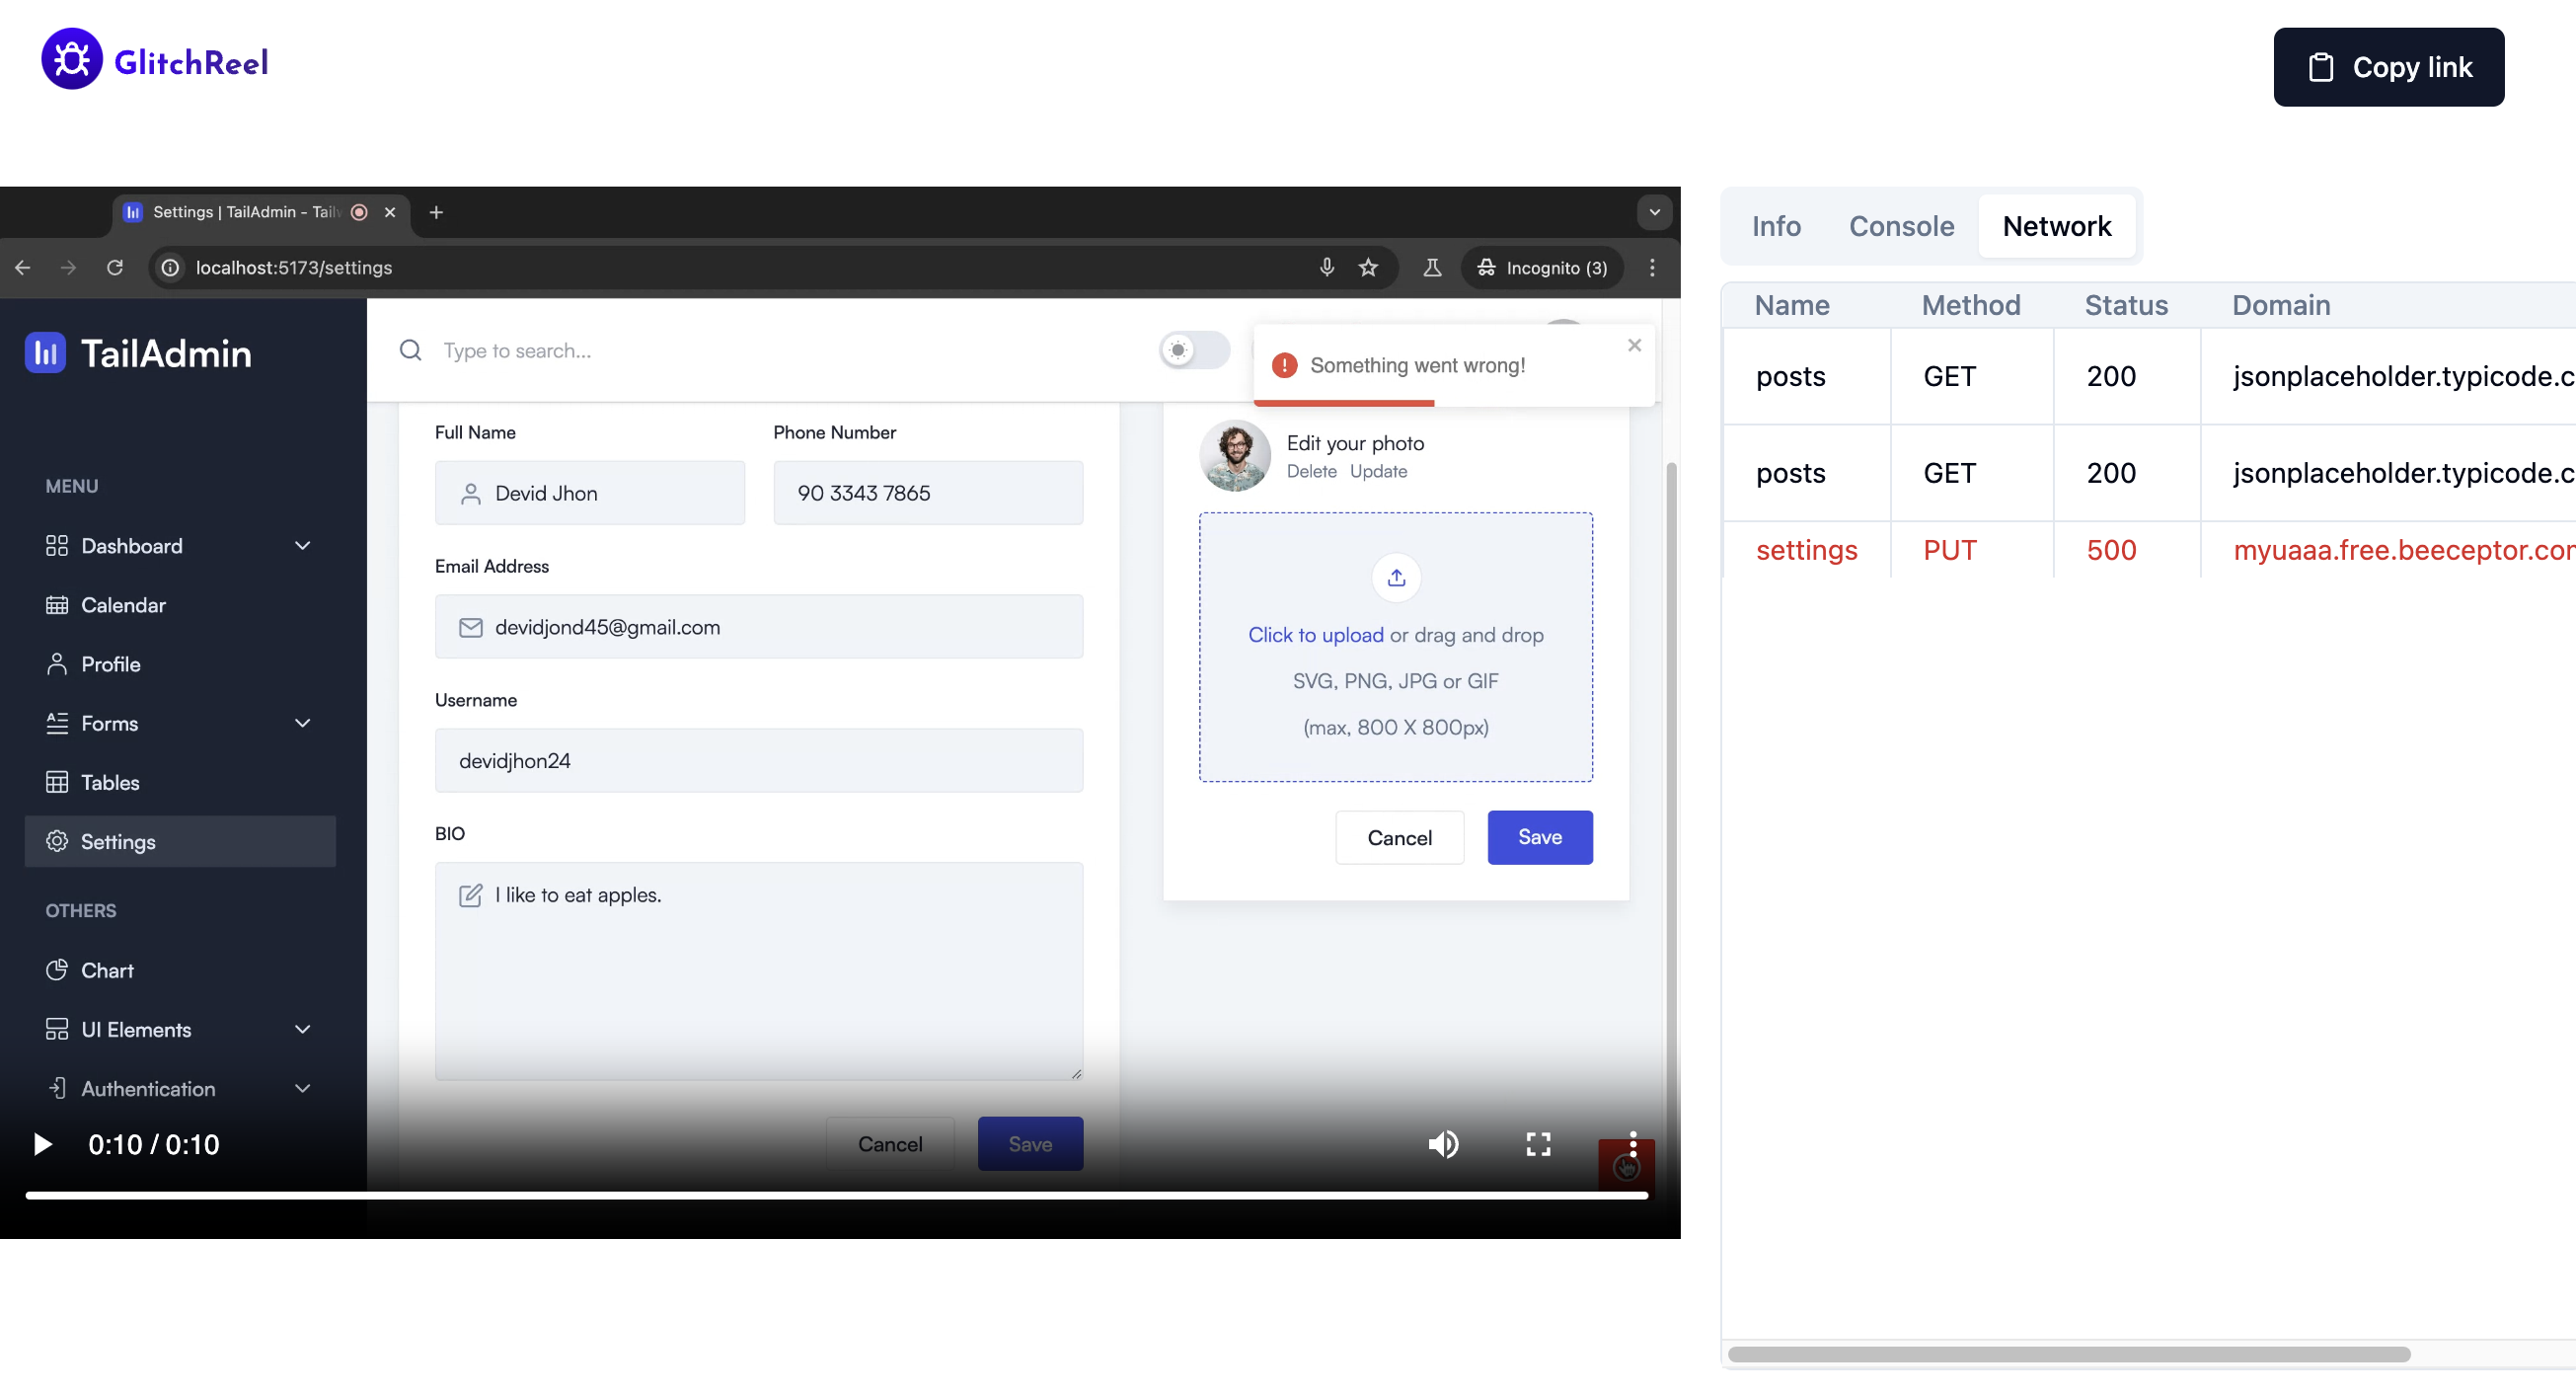Enter fullscreen video mode
This screenshot has width=2576, height=1394.
[x=1538, y=1144]
